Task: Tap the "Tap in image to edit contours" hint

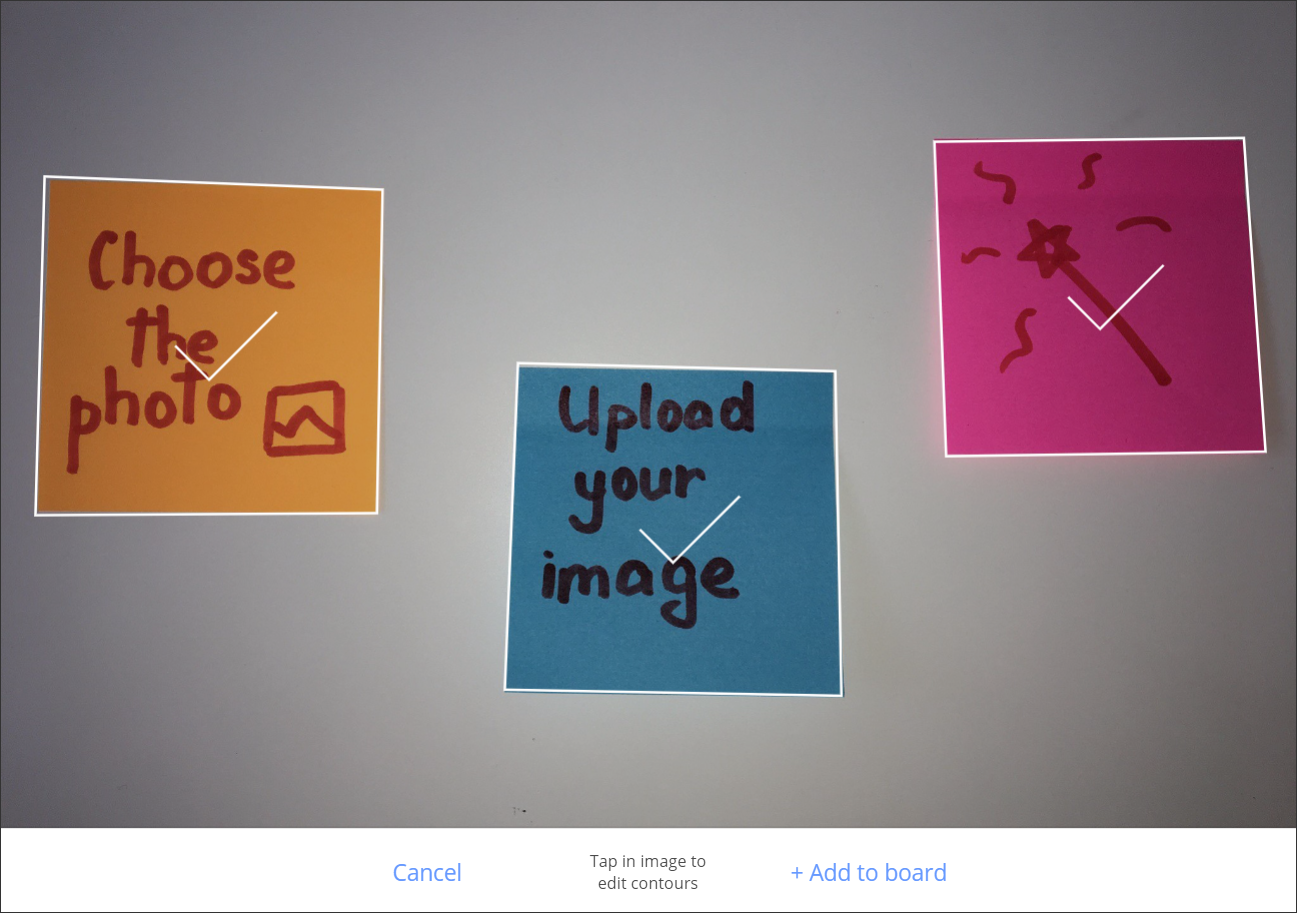Action: point(648,872)
